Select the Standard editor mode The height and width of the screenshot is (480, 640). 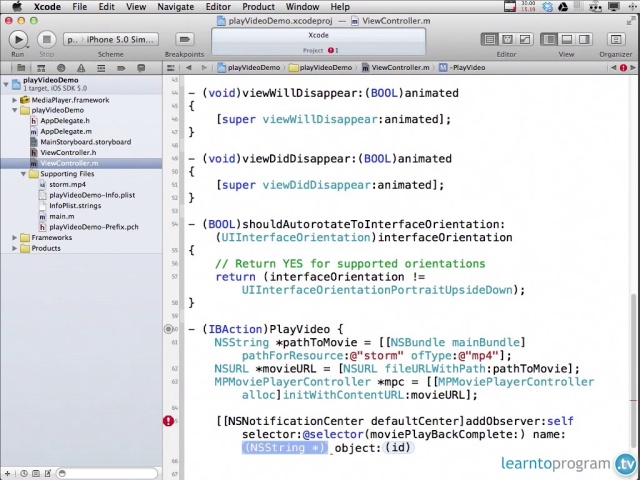489,40
